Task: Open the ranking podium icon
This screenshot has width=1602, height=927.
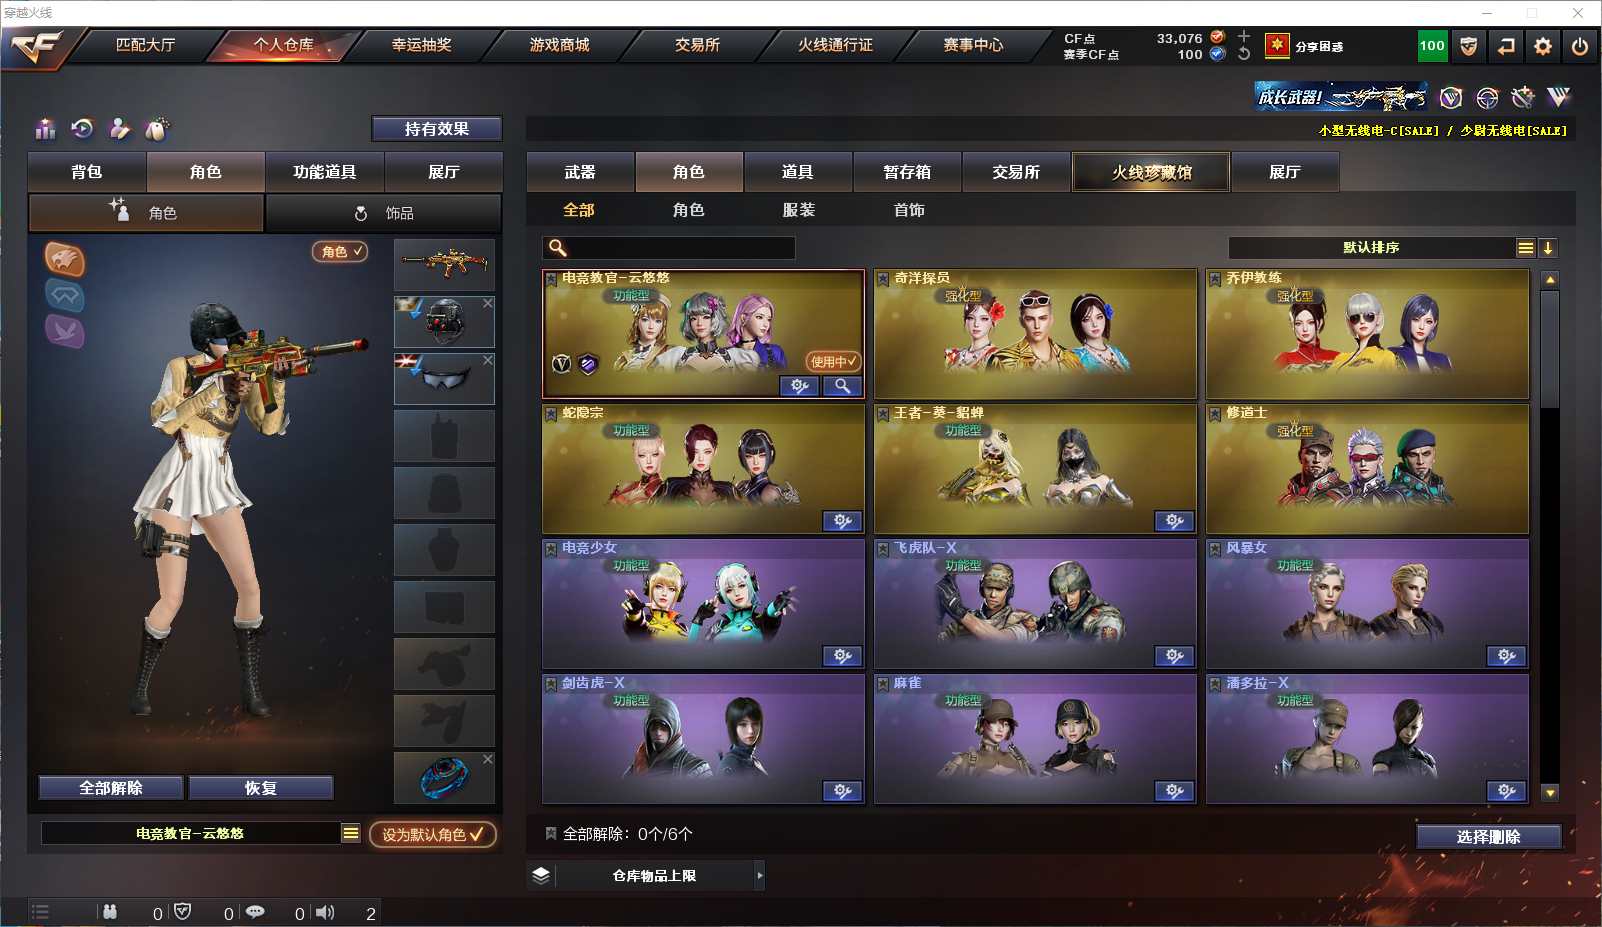Action: (46, 129)
